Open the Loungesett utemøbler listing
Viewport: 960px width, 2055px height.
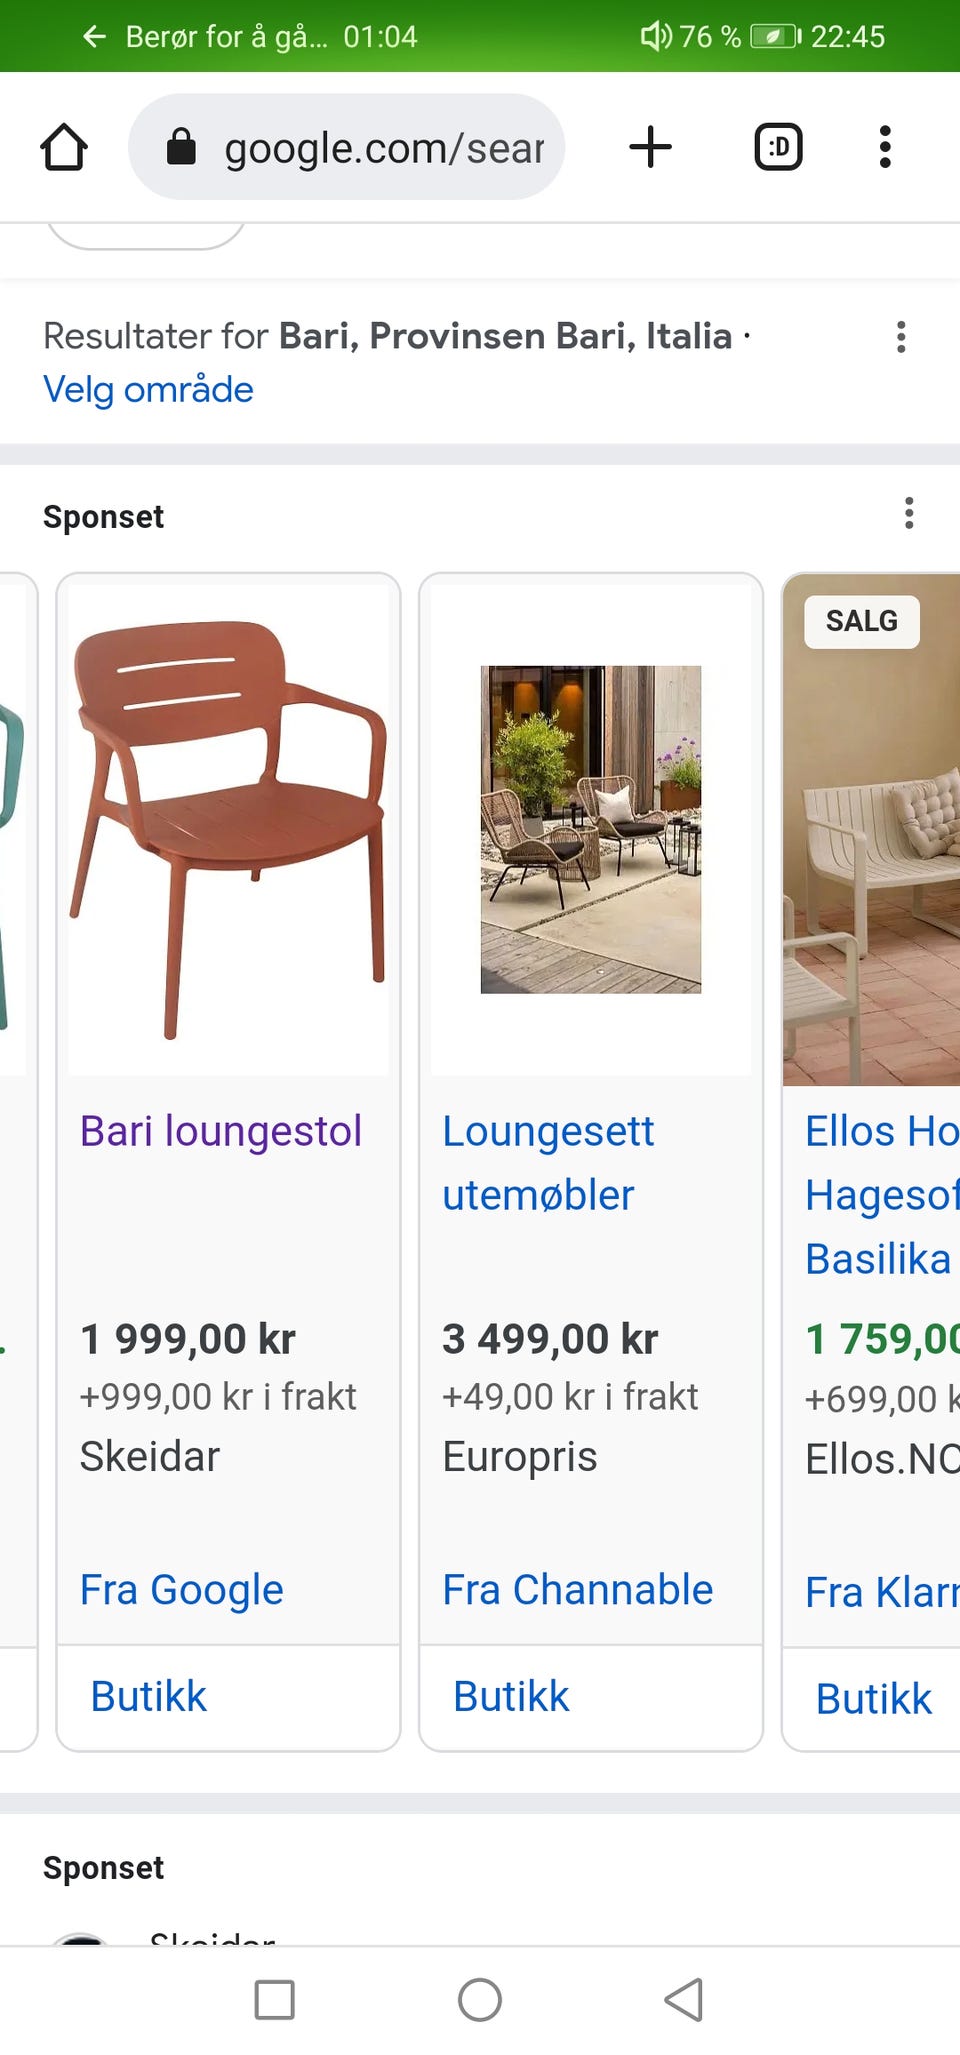[548, 1162]
